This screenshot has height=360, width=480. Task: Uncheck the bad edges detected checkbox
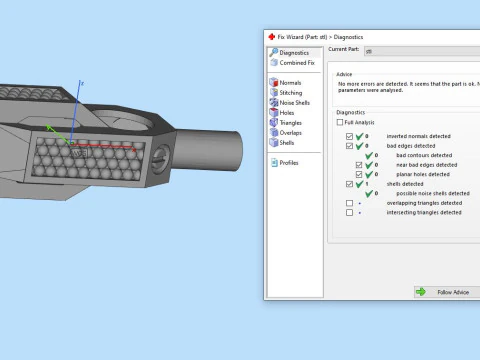[349, 146]
